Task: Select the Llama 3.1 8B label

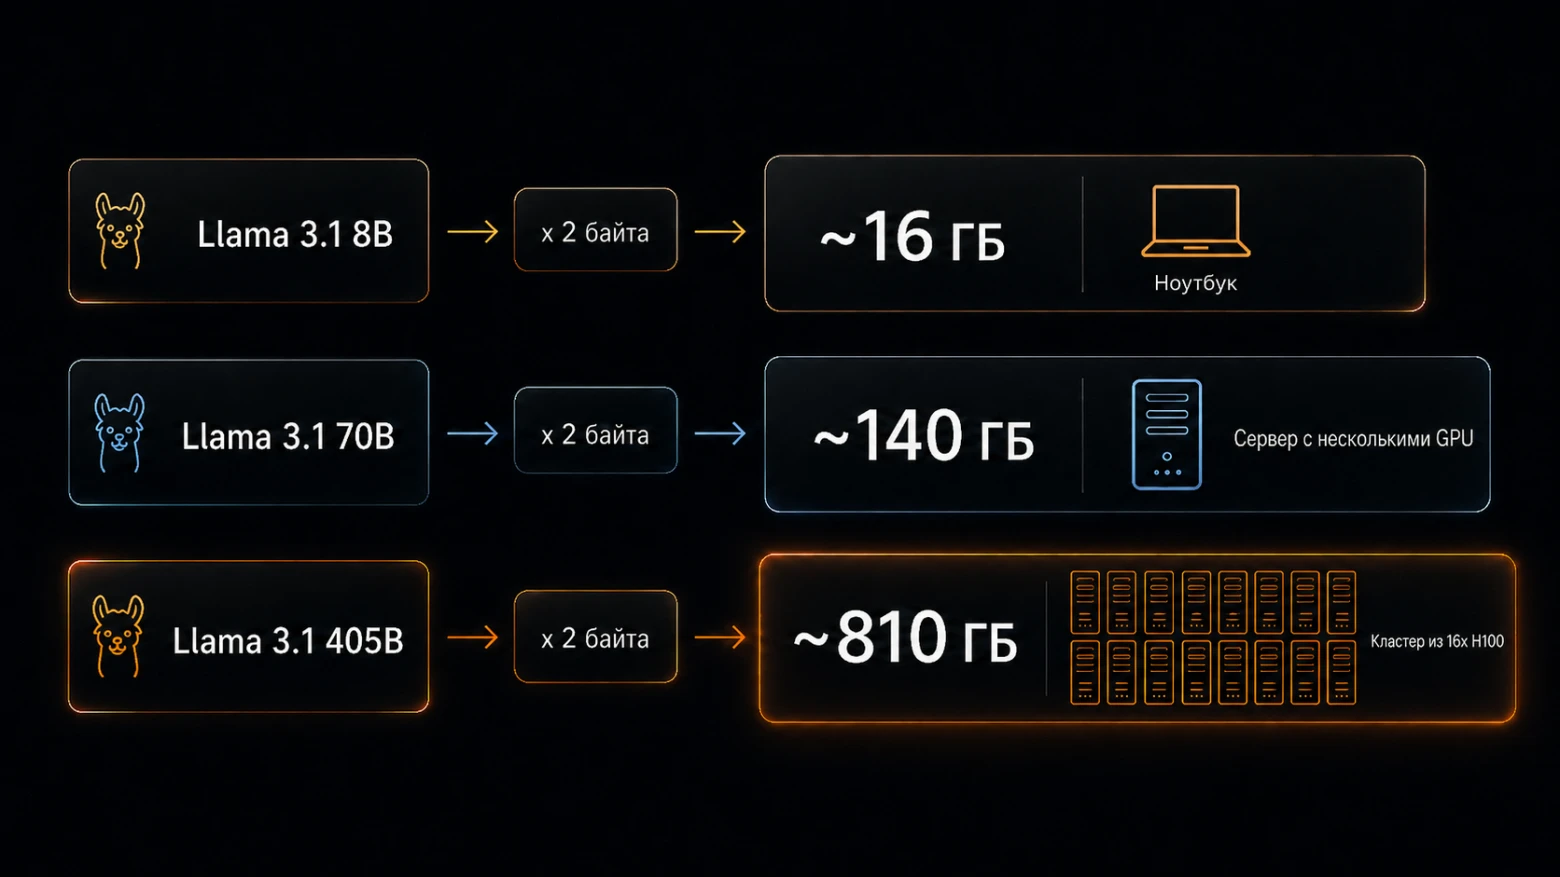Action: (295, 234)
